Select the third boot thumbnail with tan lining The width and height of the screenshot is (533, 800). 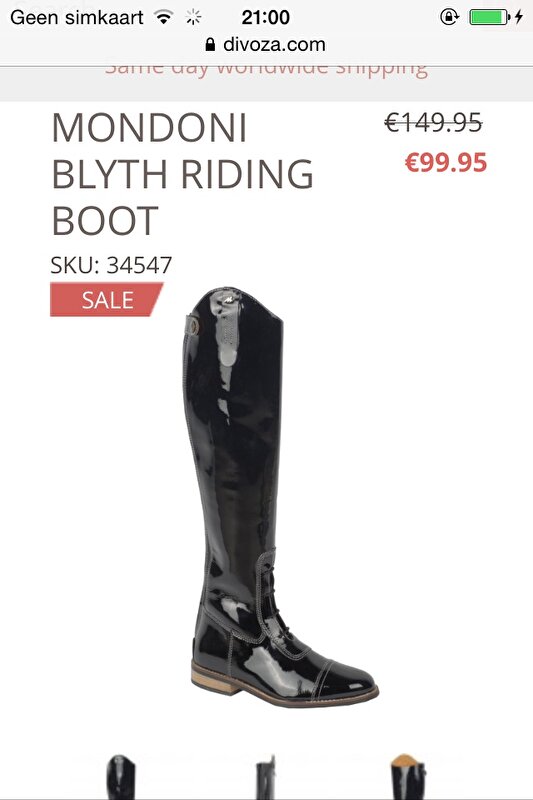pyautogui.click(x=408, y=777)
